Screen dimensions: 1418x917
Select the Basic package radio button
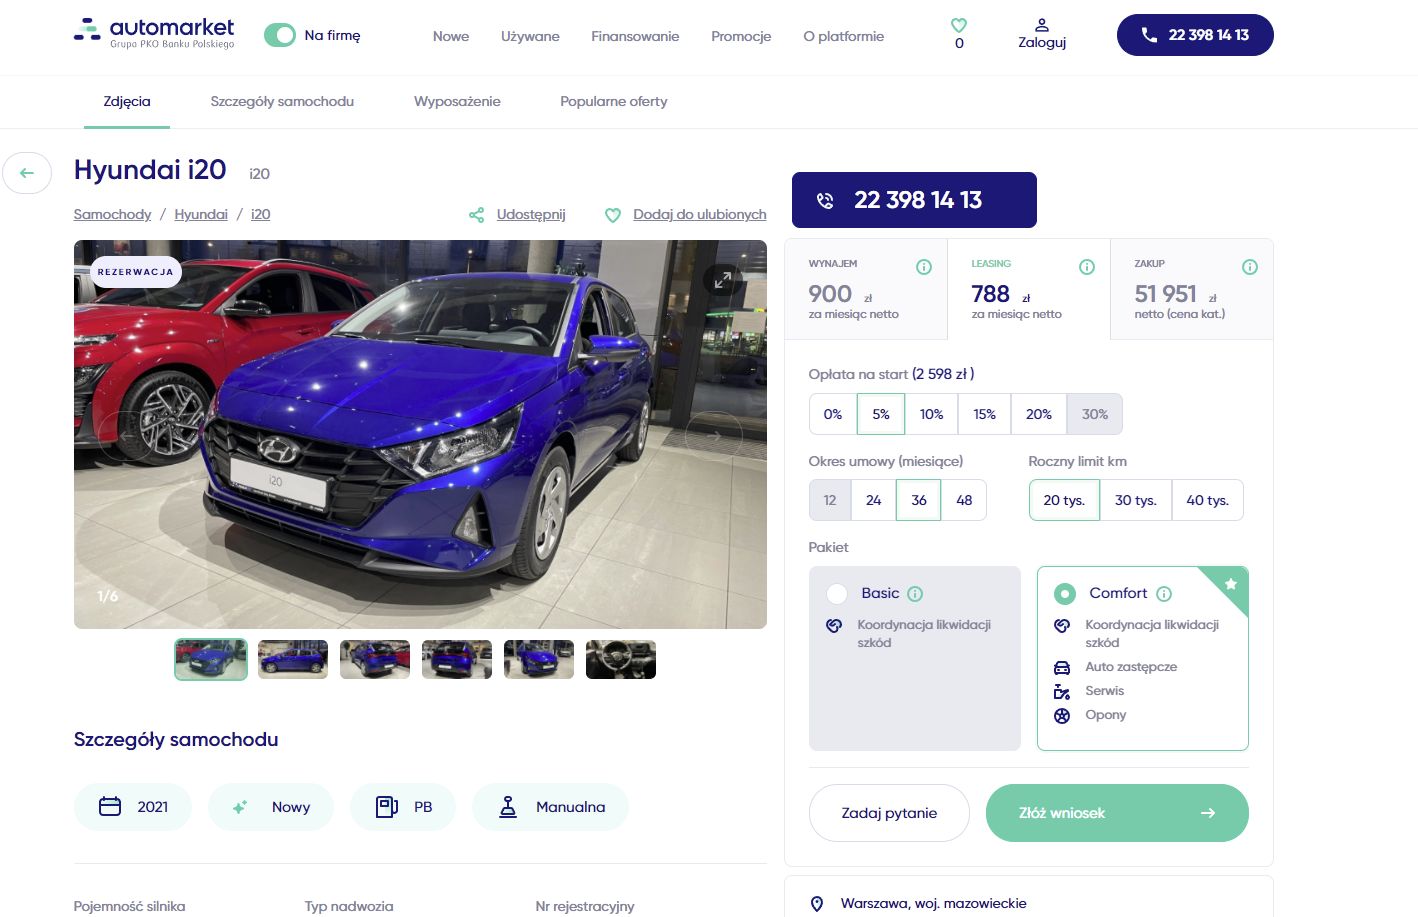(837, 593)
